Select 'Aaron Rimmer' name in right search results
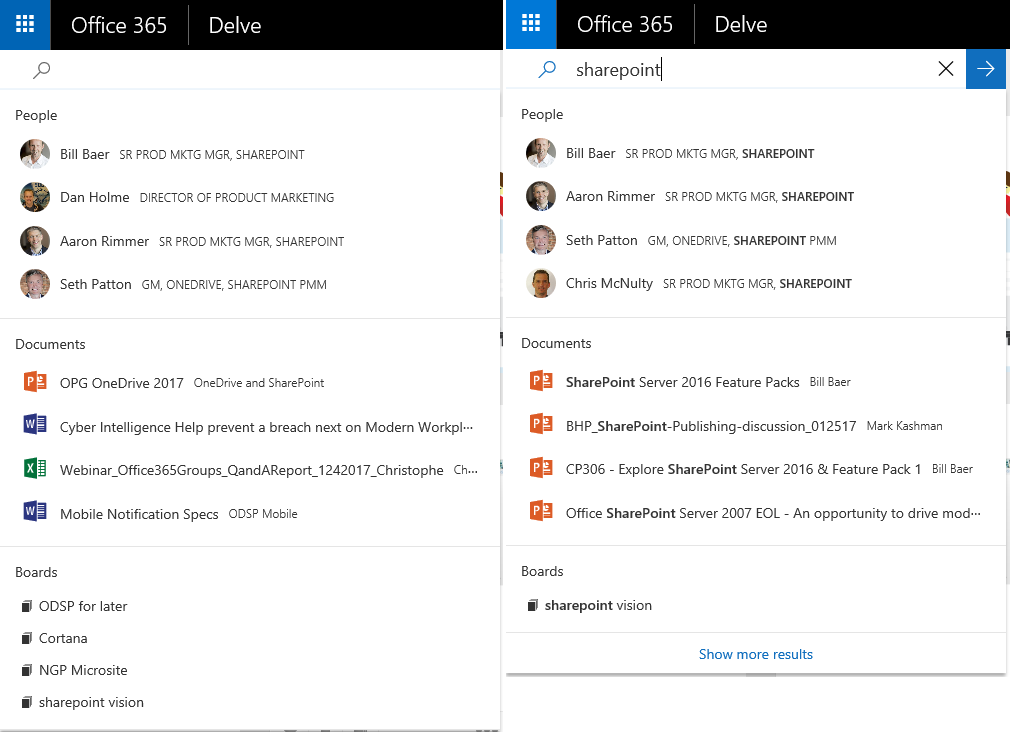Image resolution: width=1012 pixels, height=732 pixels. 611,196
